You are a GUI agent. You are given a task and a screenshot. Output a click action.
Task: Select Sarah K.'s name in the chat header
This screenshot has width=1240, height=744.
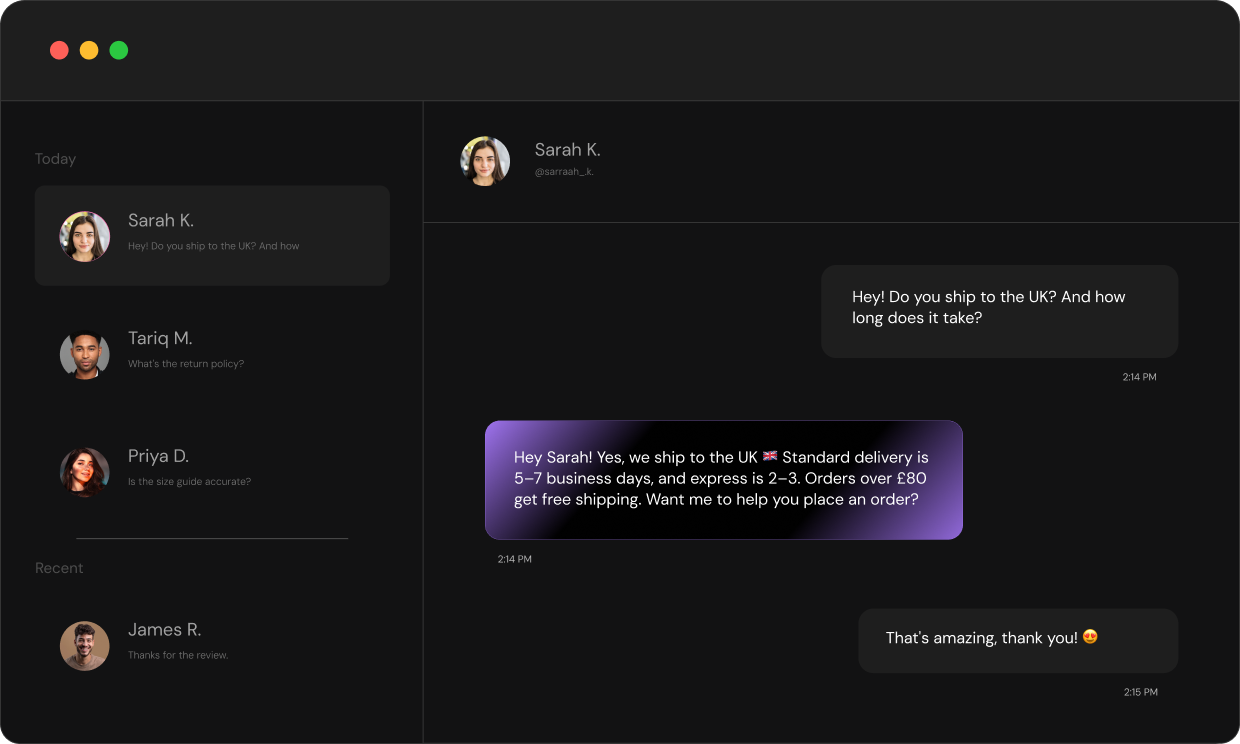coord(567,149)
